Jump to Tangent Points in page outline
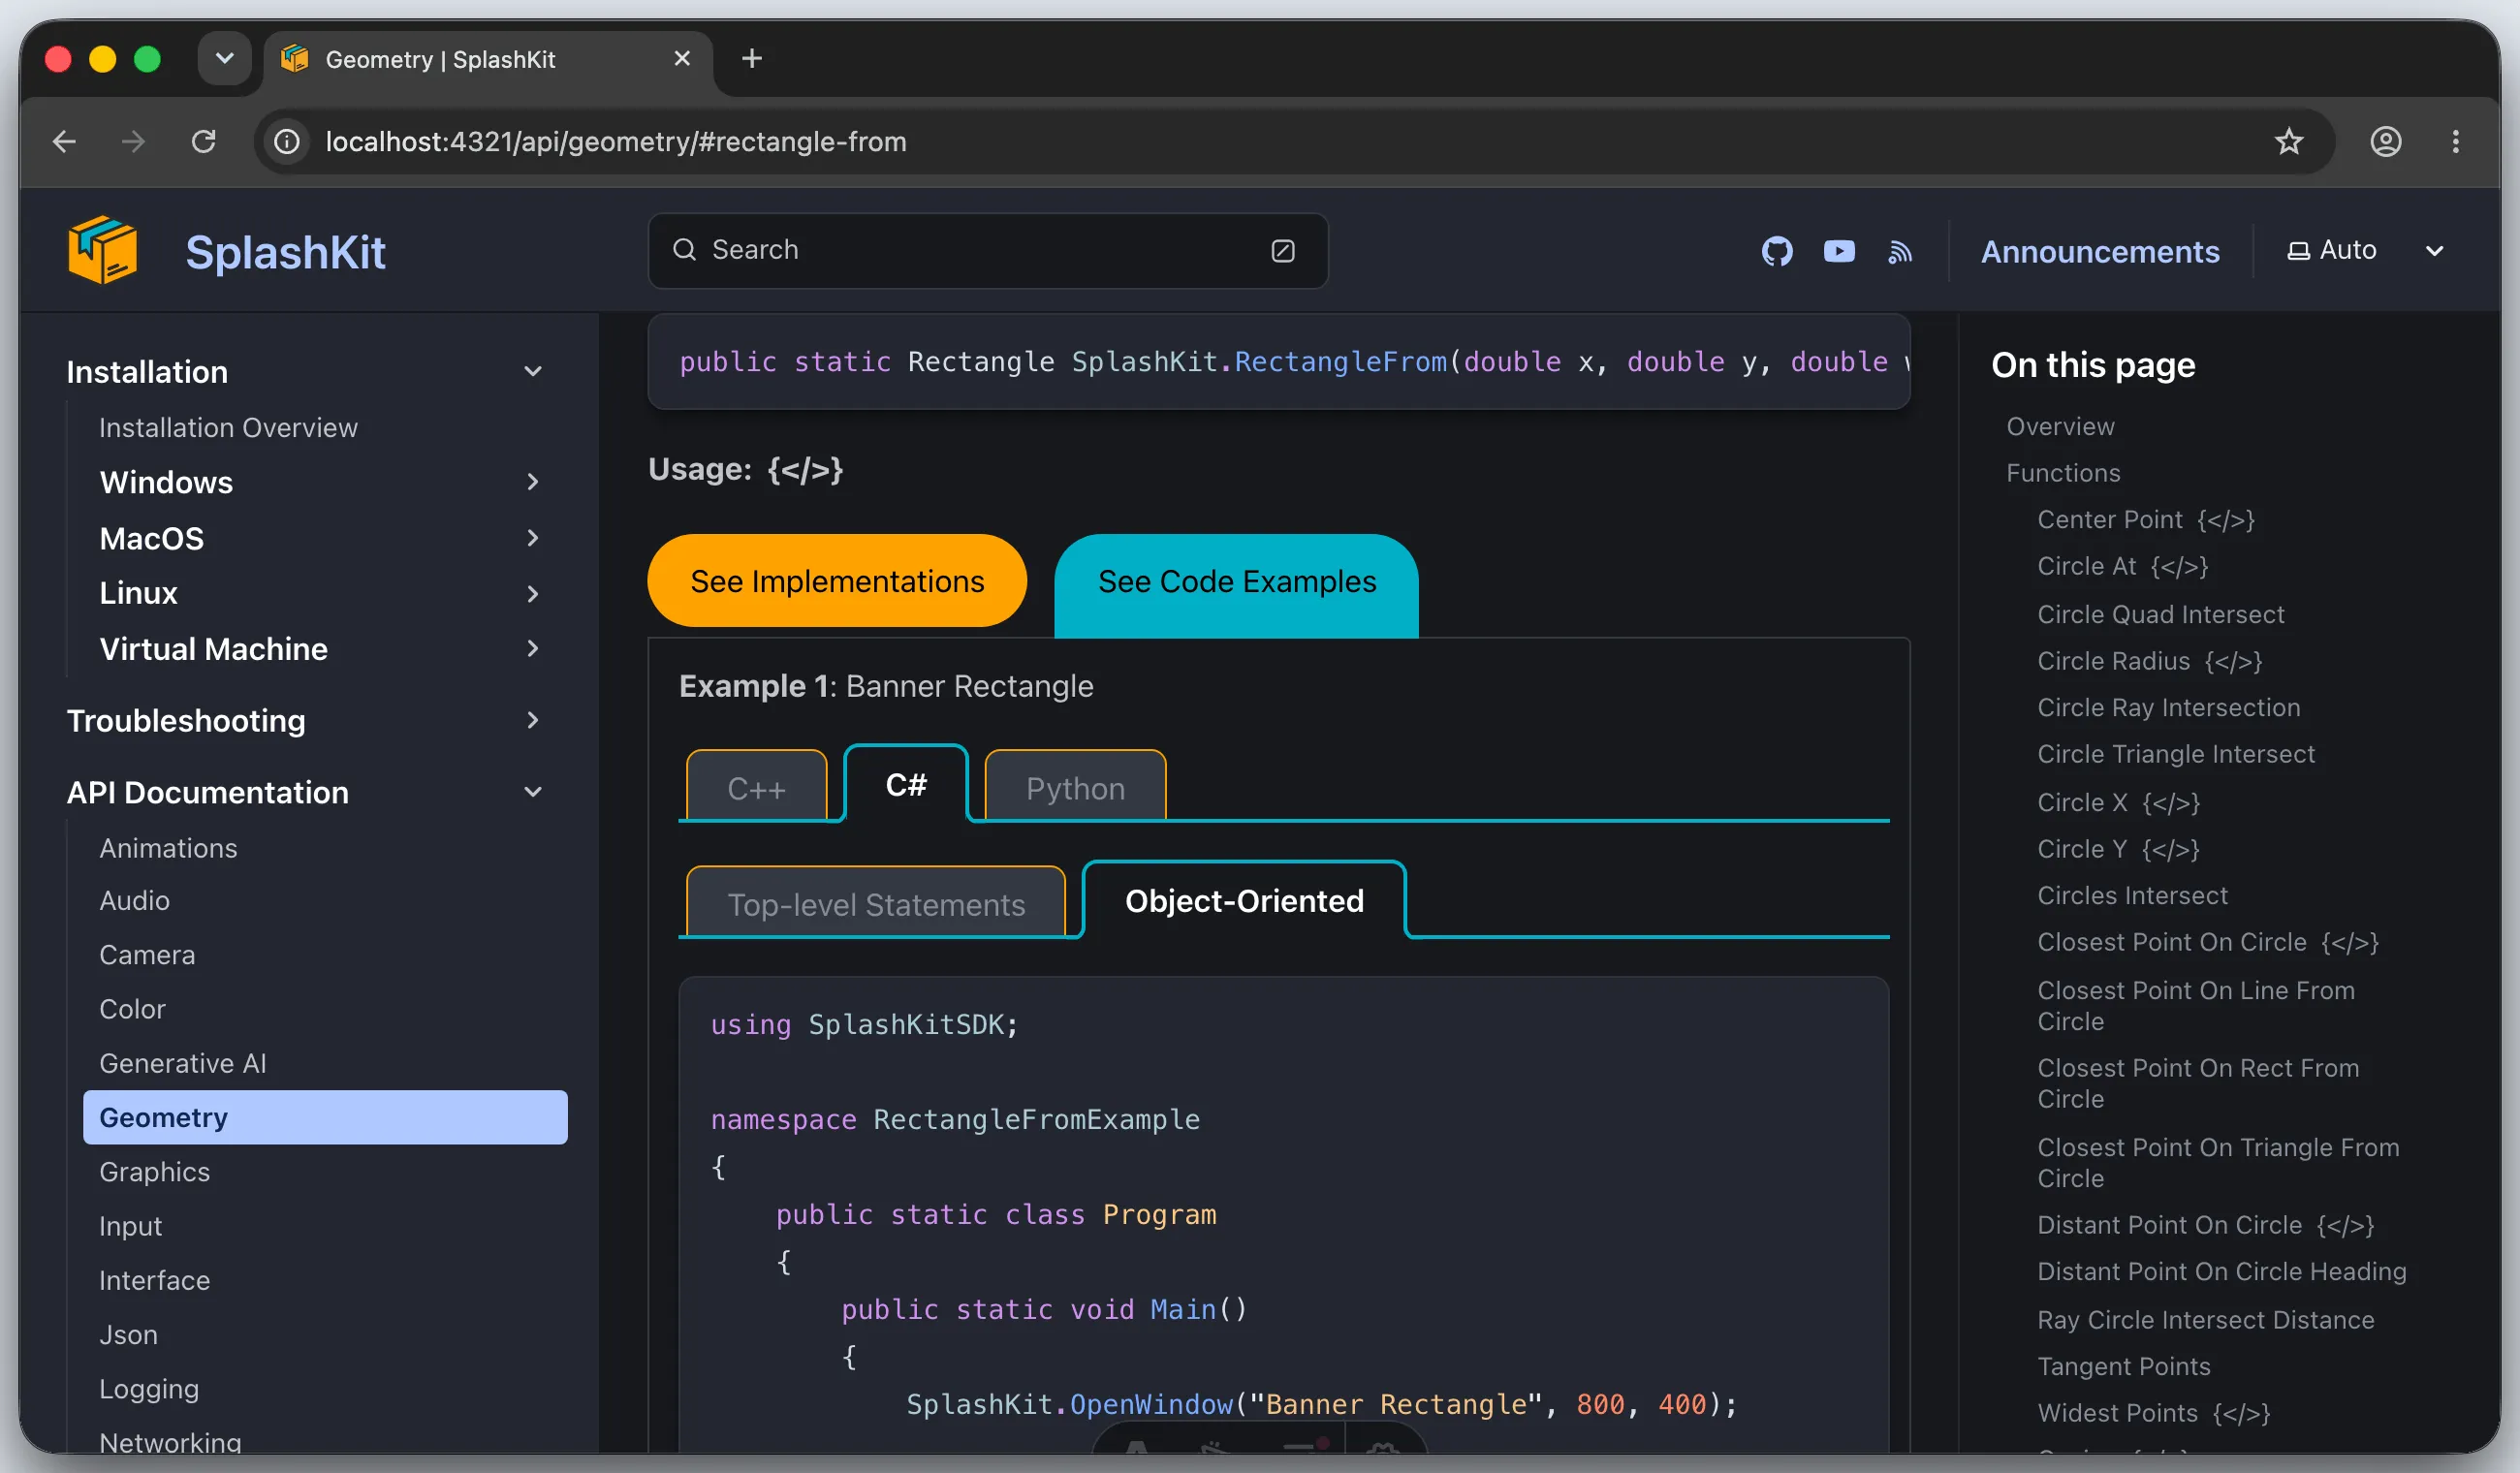This screenshot has height=1473, width=2520. [x=2123, y=1366]
